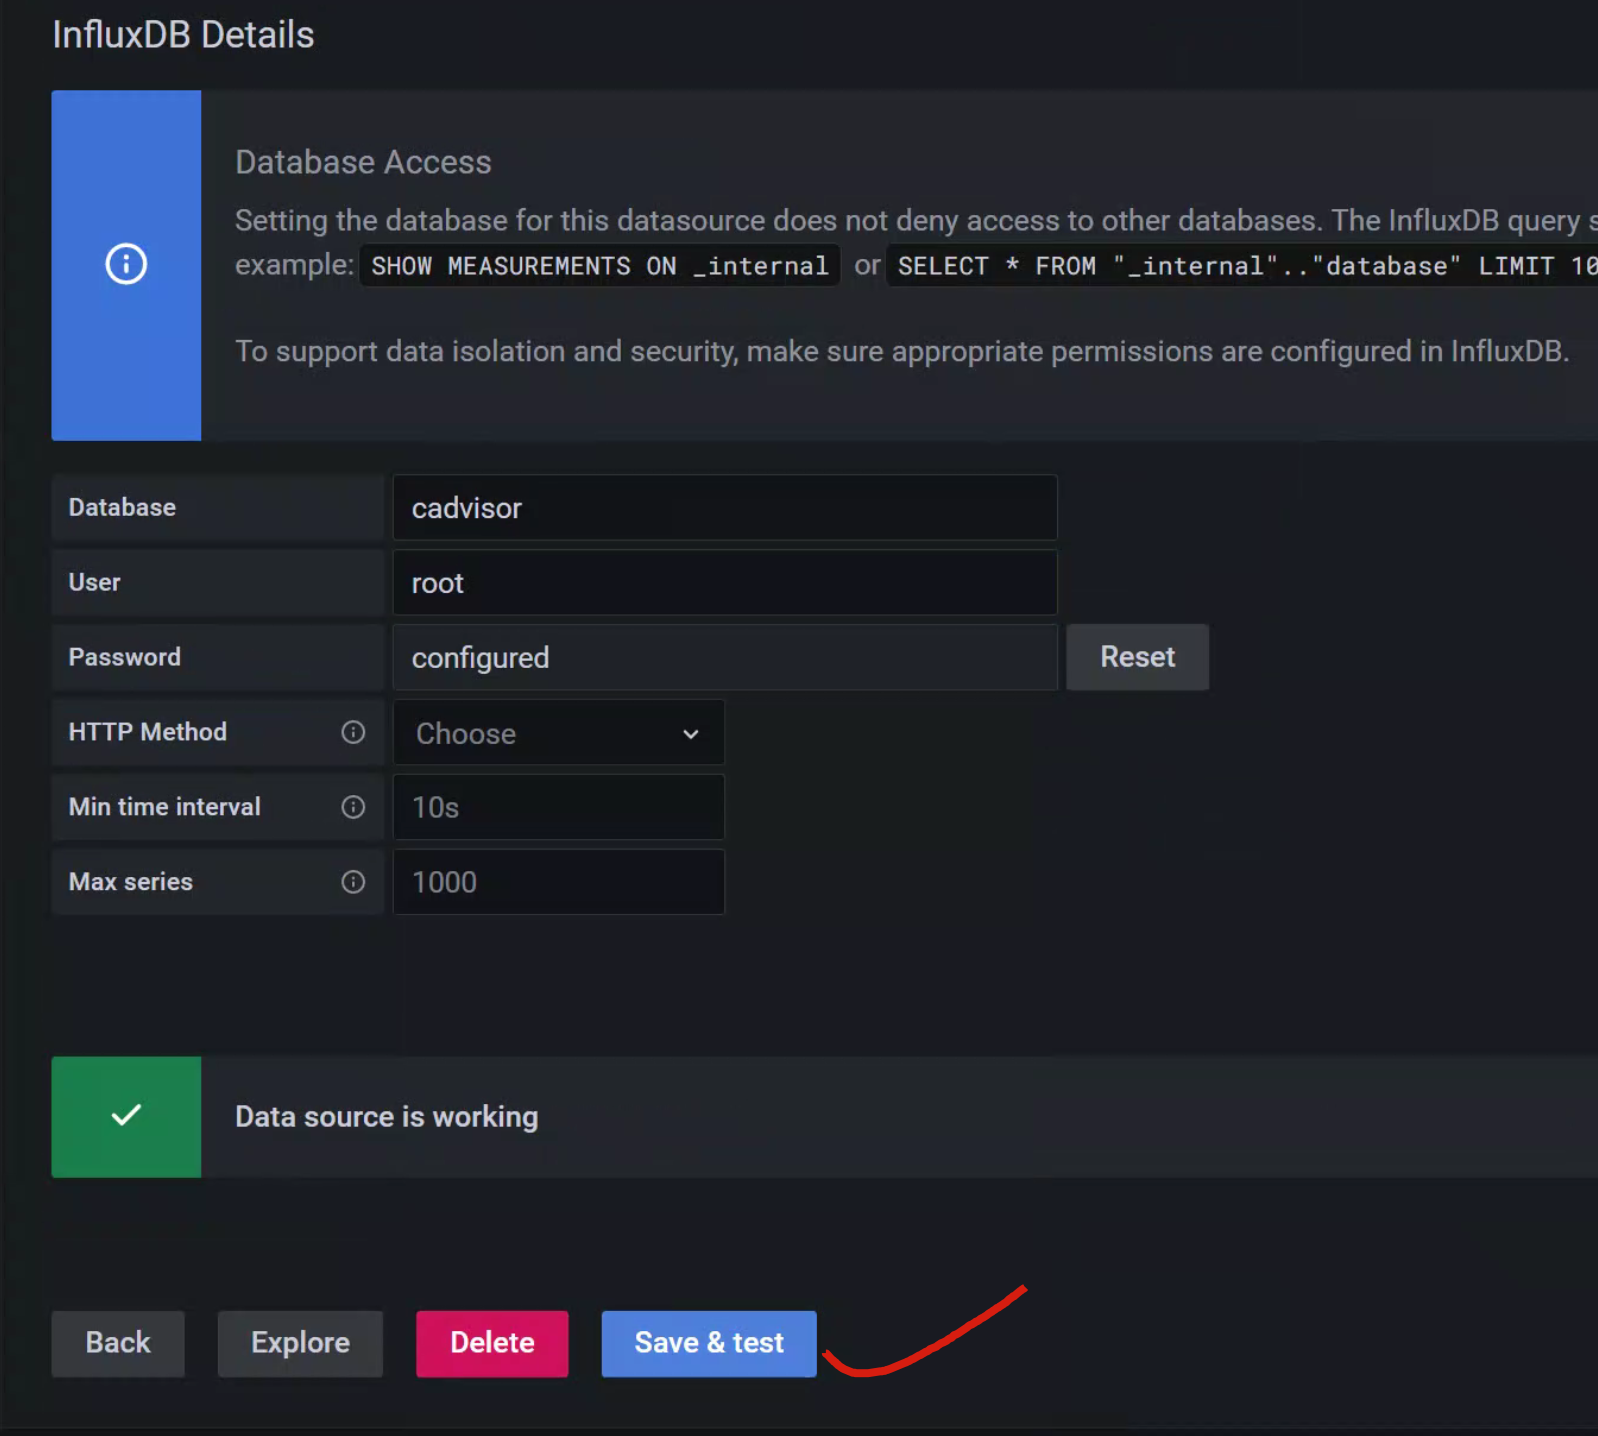This screenshot has width=1598, height=1436.
Task: Select the Password field showing configured
Action: [x=724, y=658]
